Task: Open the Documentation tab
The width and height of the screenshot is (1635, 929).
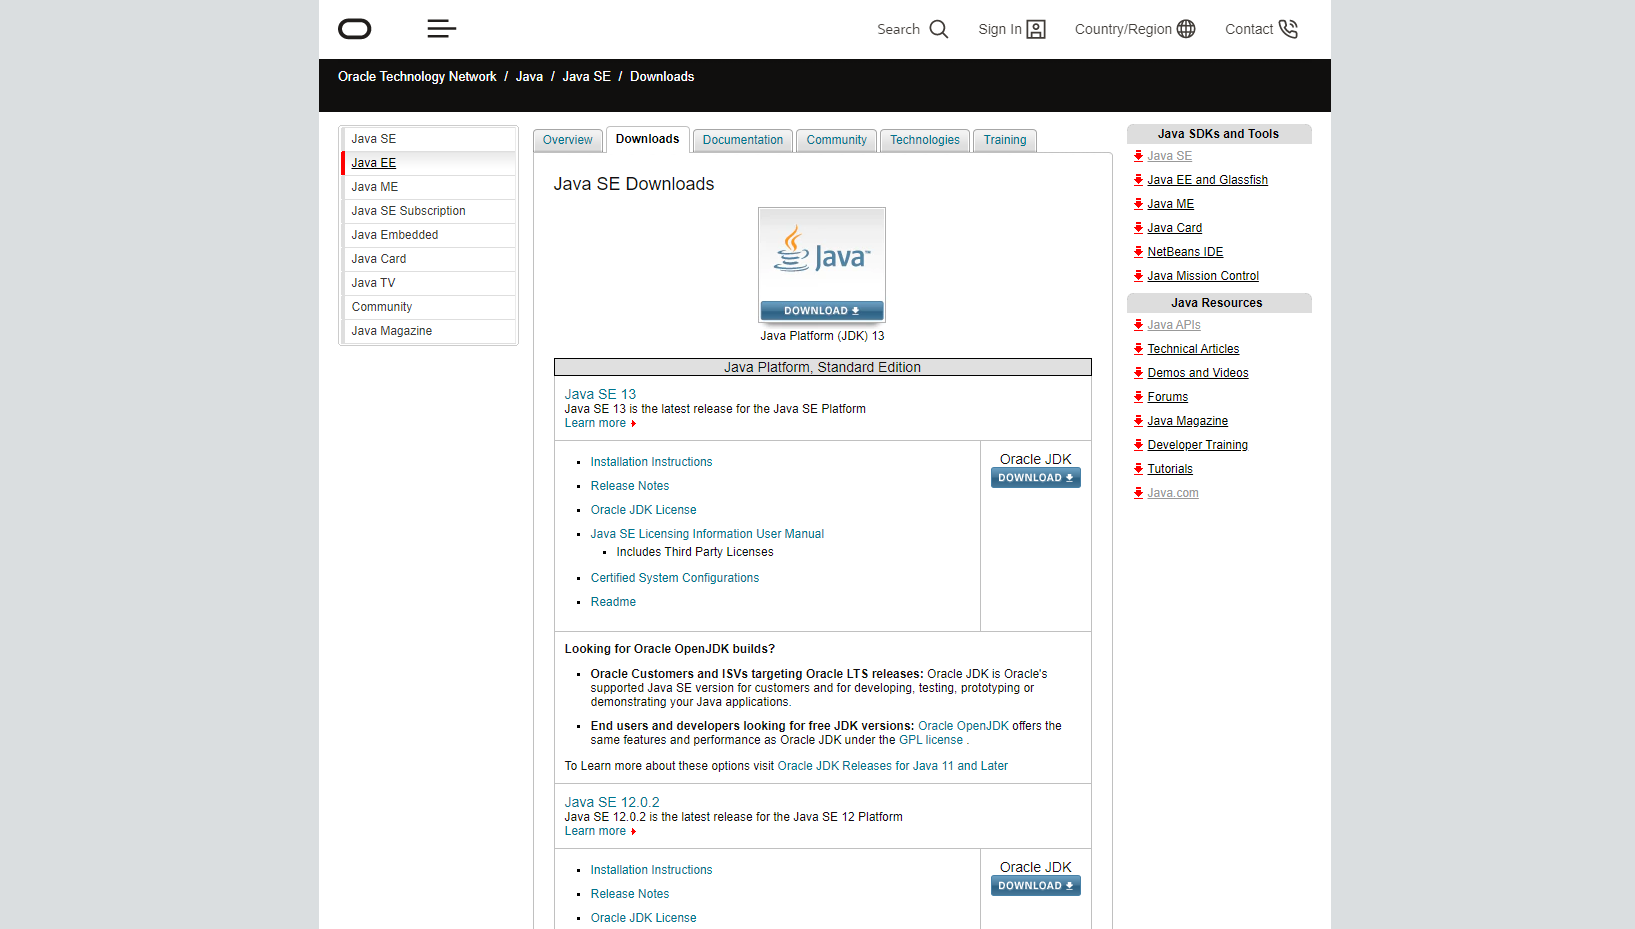Action: click(x=743, y=140)
